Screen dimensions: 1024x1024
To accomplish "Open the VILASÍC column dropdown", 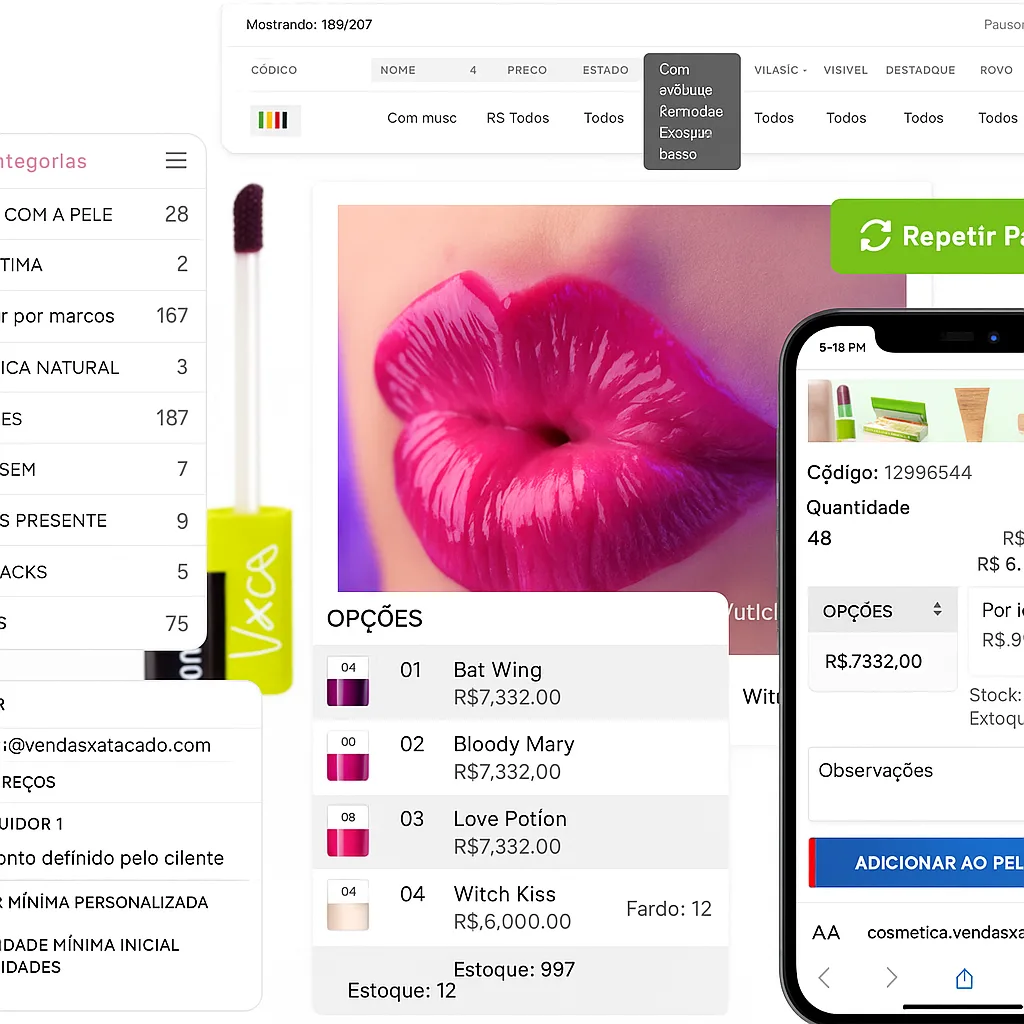I will pos(779,70).
